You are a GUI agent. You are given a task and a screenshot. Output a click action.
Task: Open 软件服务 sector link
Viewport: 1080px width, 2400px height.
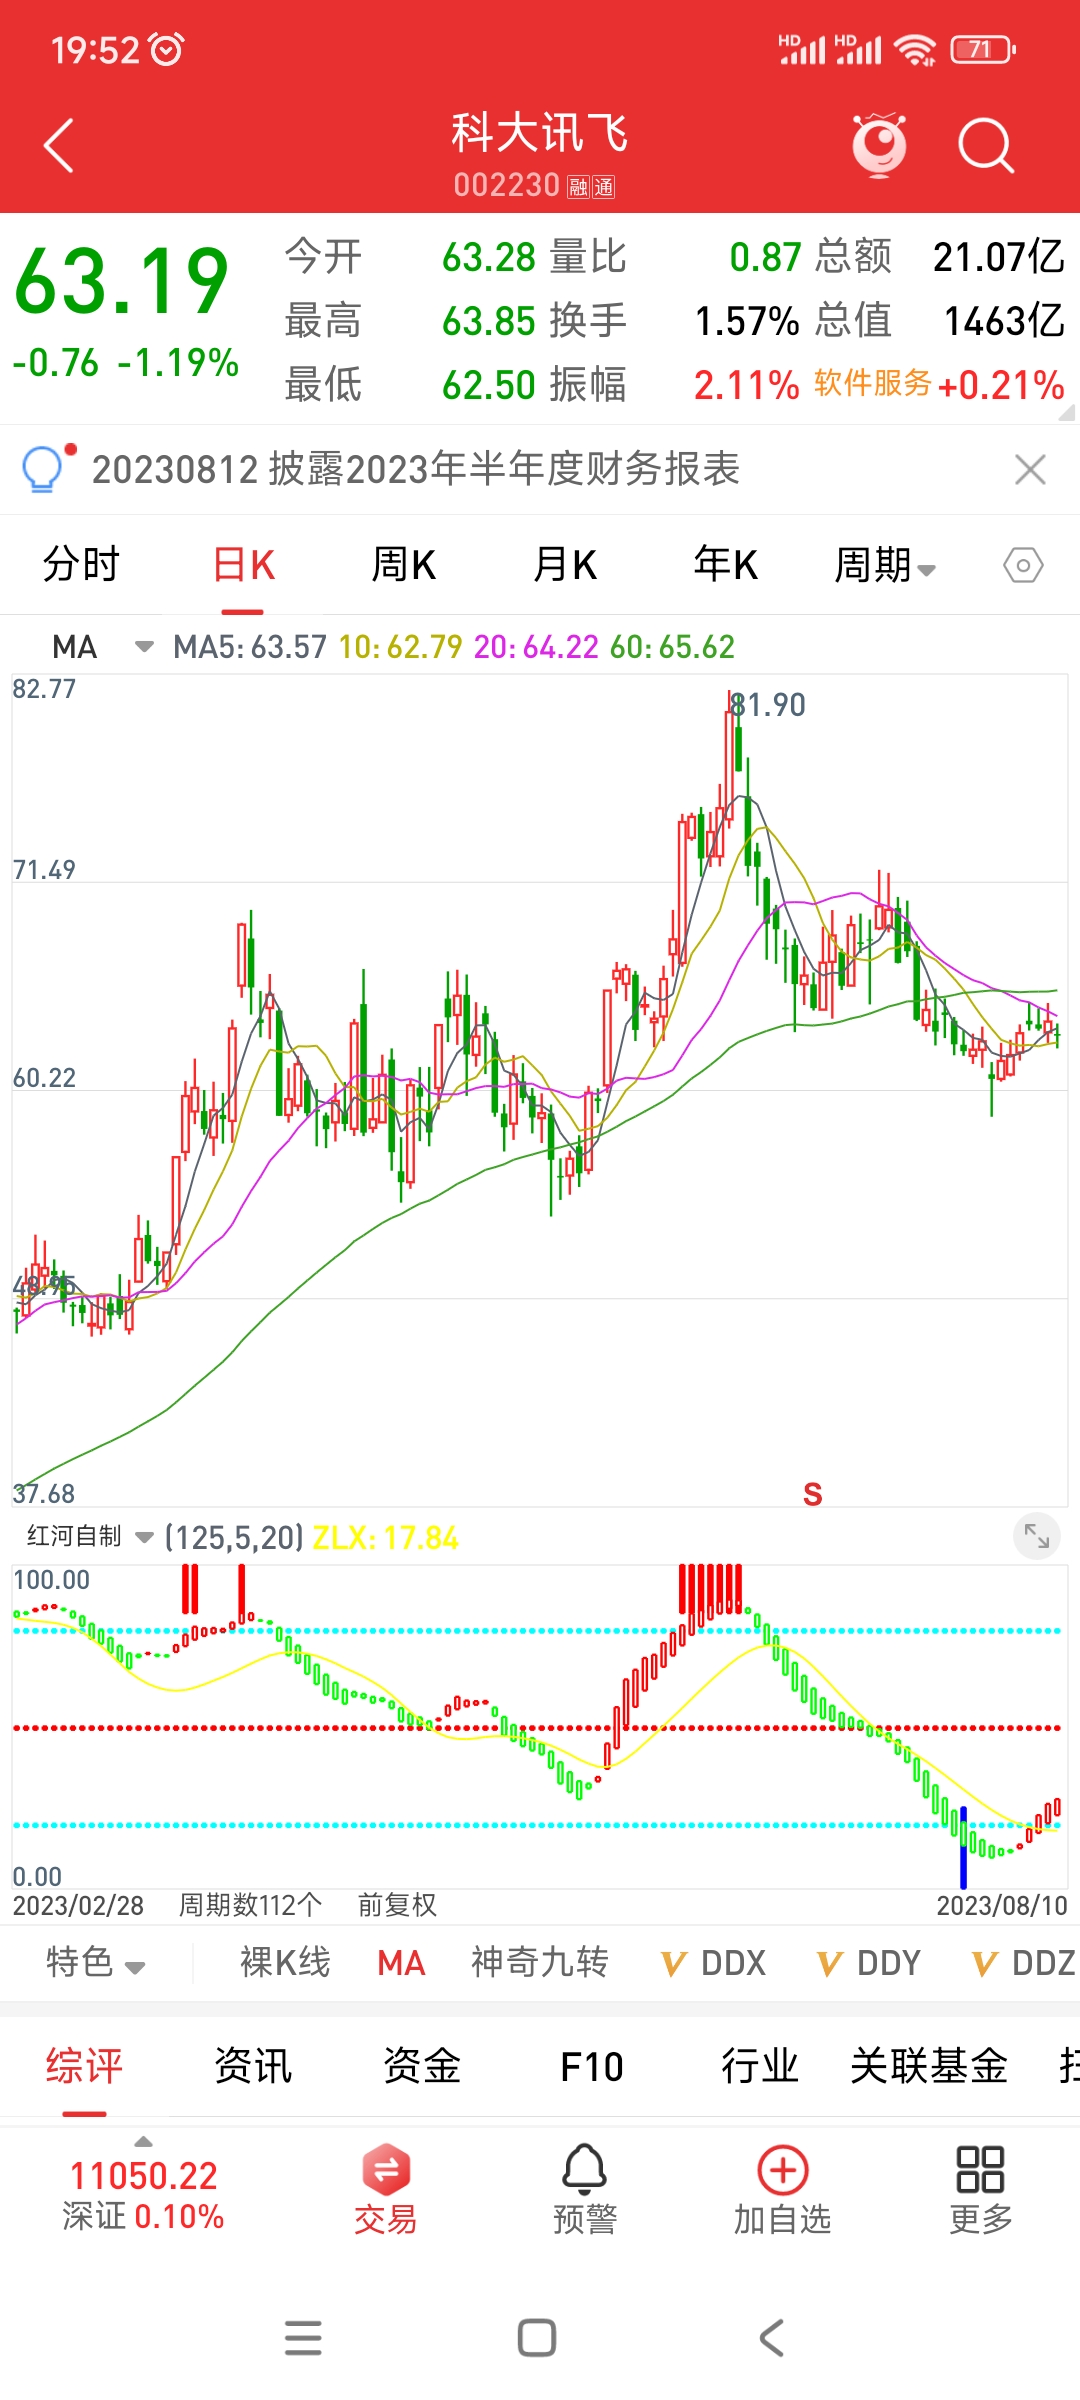(x=873, y=383)
